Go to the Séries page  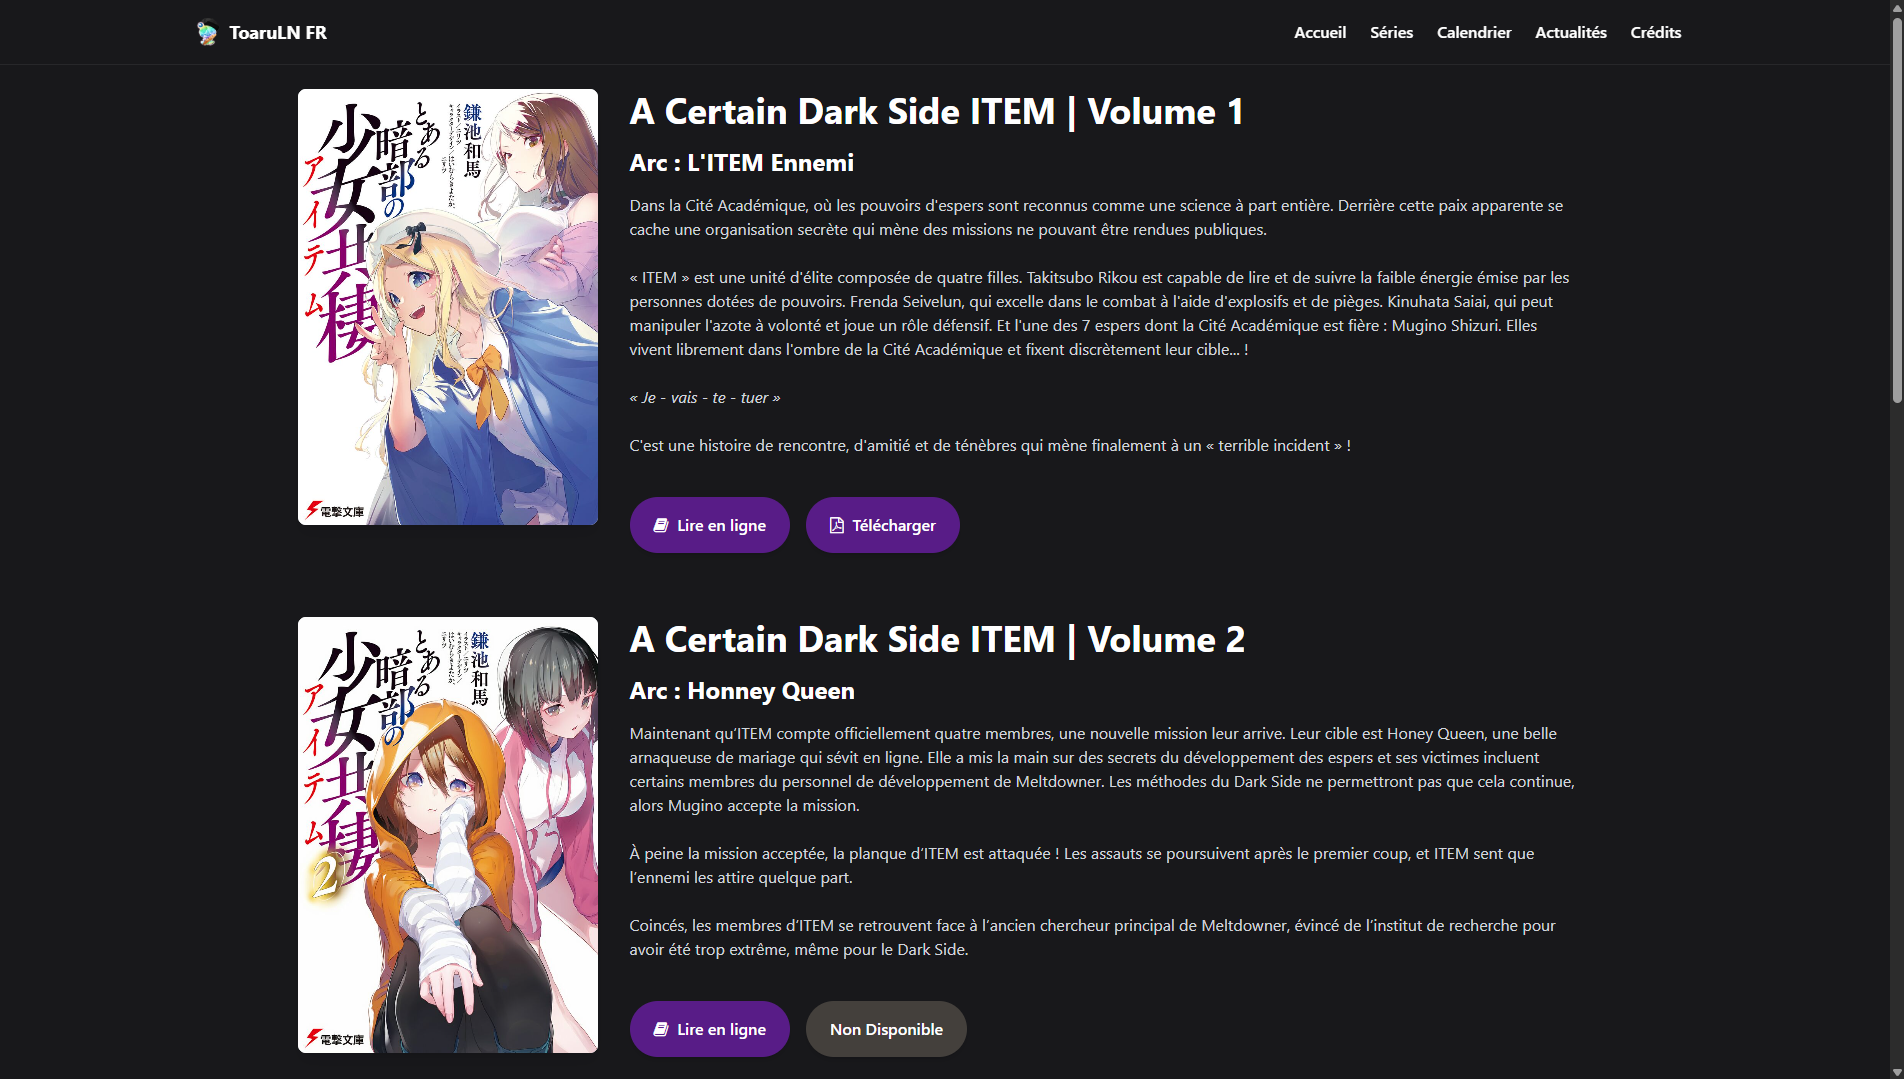point(1391,32)
